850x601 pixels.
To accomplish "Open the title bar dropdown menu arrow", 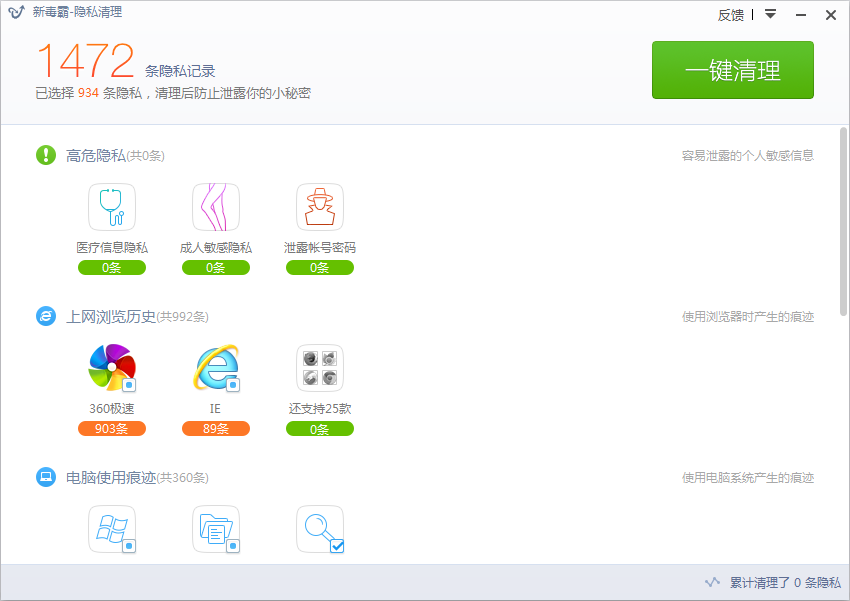I will [x=770, y=14].
